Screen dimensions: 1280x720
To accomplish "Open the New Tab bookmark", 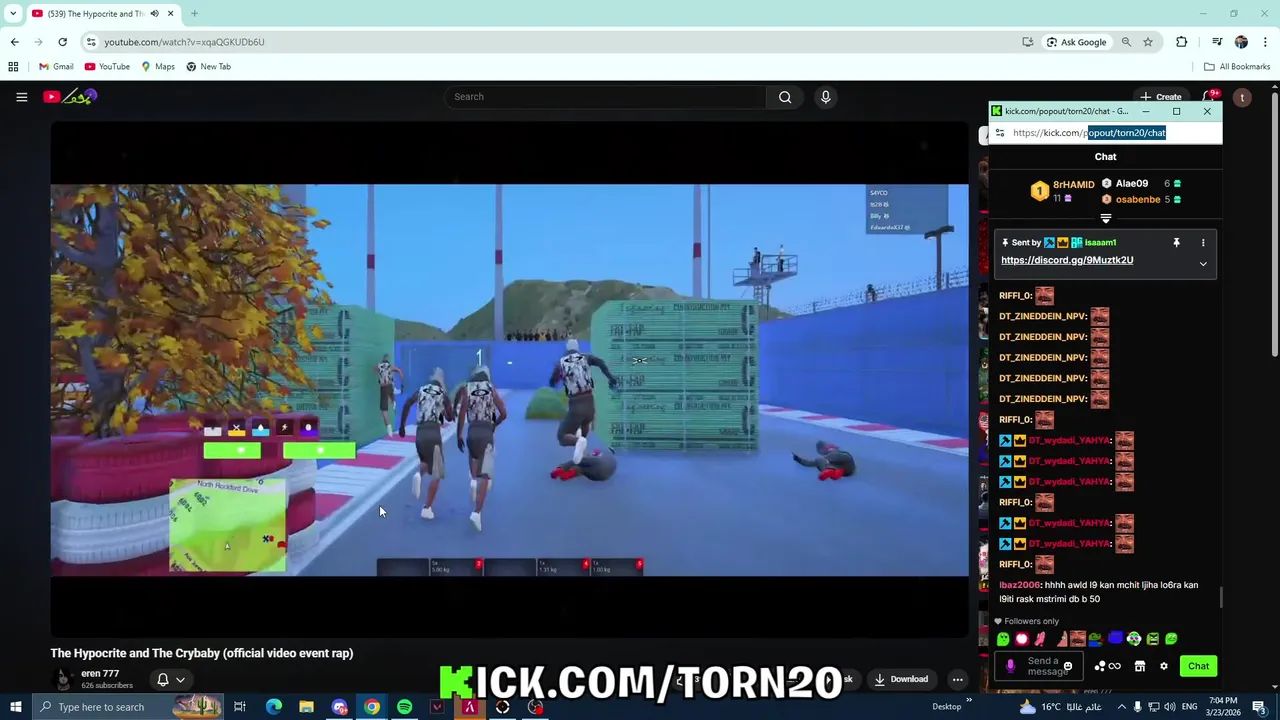I will click(208, 67).
